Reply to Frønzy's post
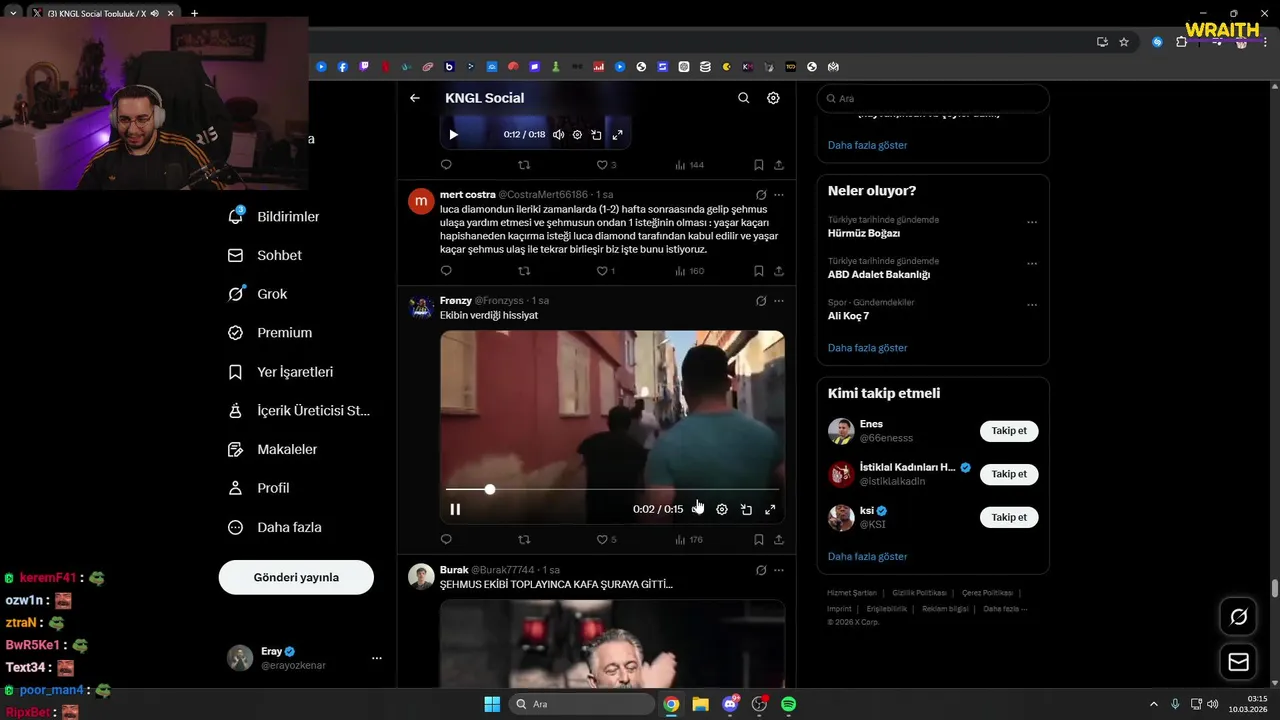Viewport: 1280px width, 720px height. tap(446, 540)
